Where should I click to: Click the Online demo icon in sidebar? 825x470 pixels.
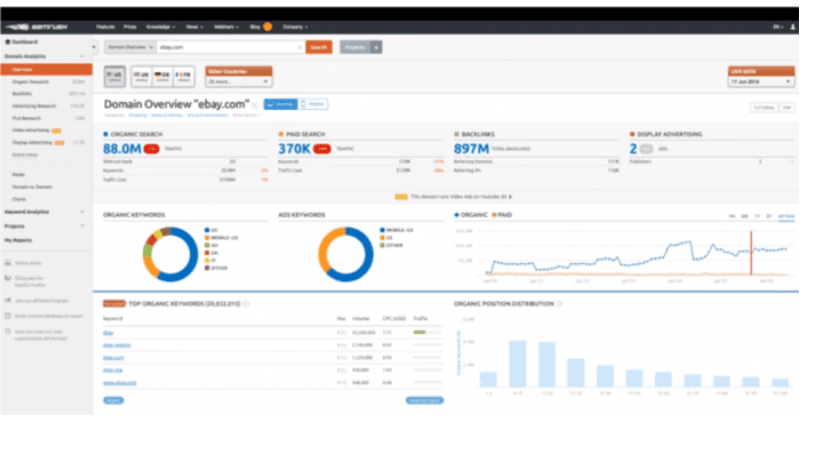pos(7,263)
